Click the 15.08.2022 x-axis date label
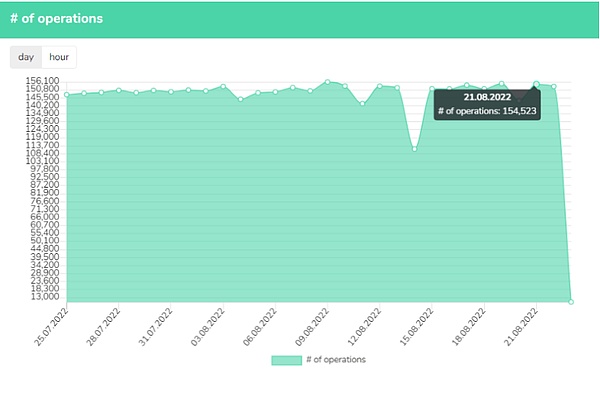This screenshot has width=600, height=393. [416, 326]
